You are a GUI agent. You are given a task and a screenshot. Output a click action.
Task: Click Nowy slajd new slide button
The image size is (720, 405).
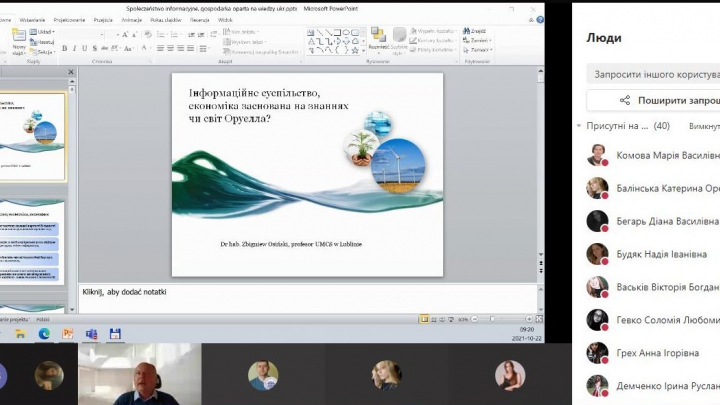19,41
